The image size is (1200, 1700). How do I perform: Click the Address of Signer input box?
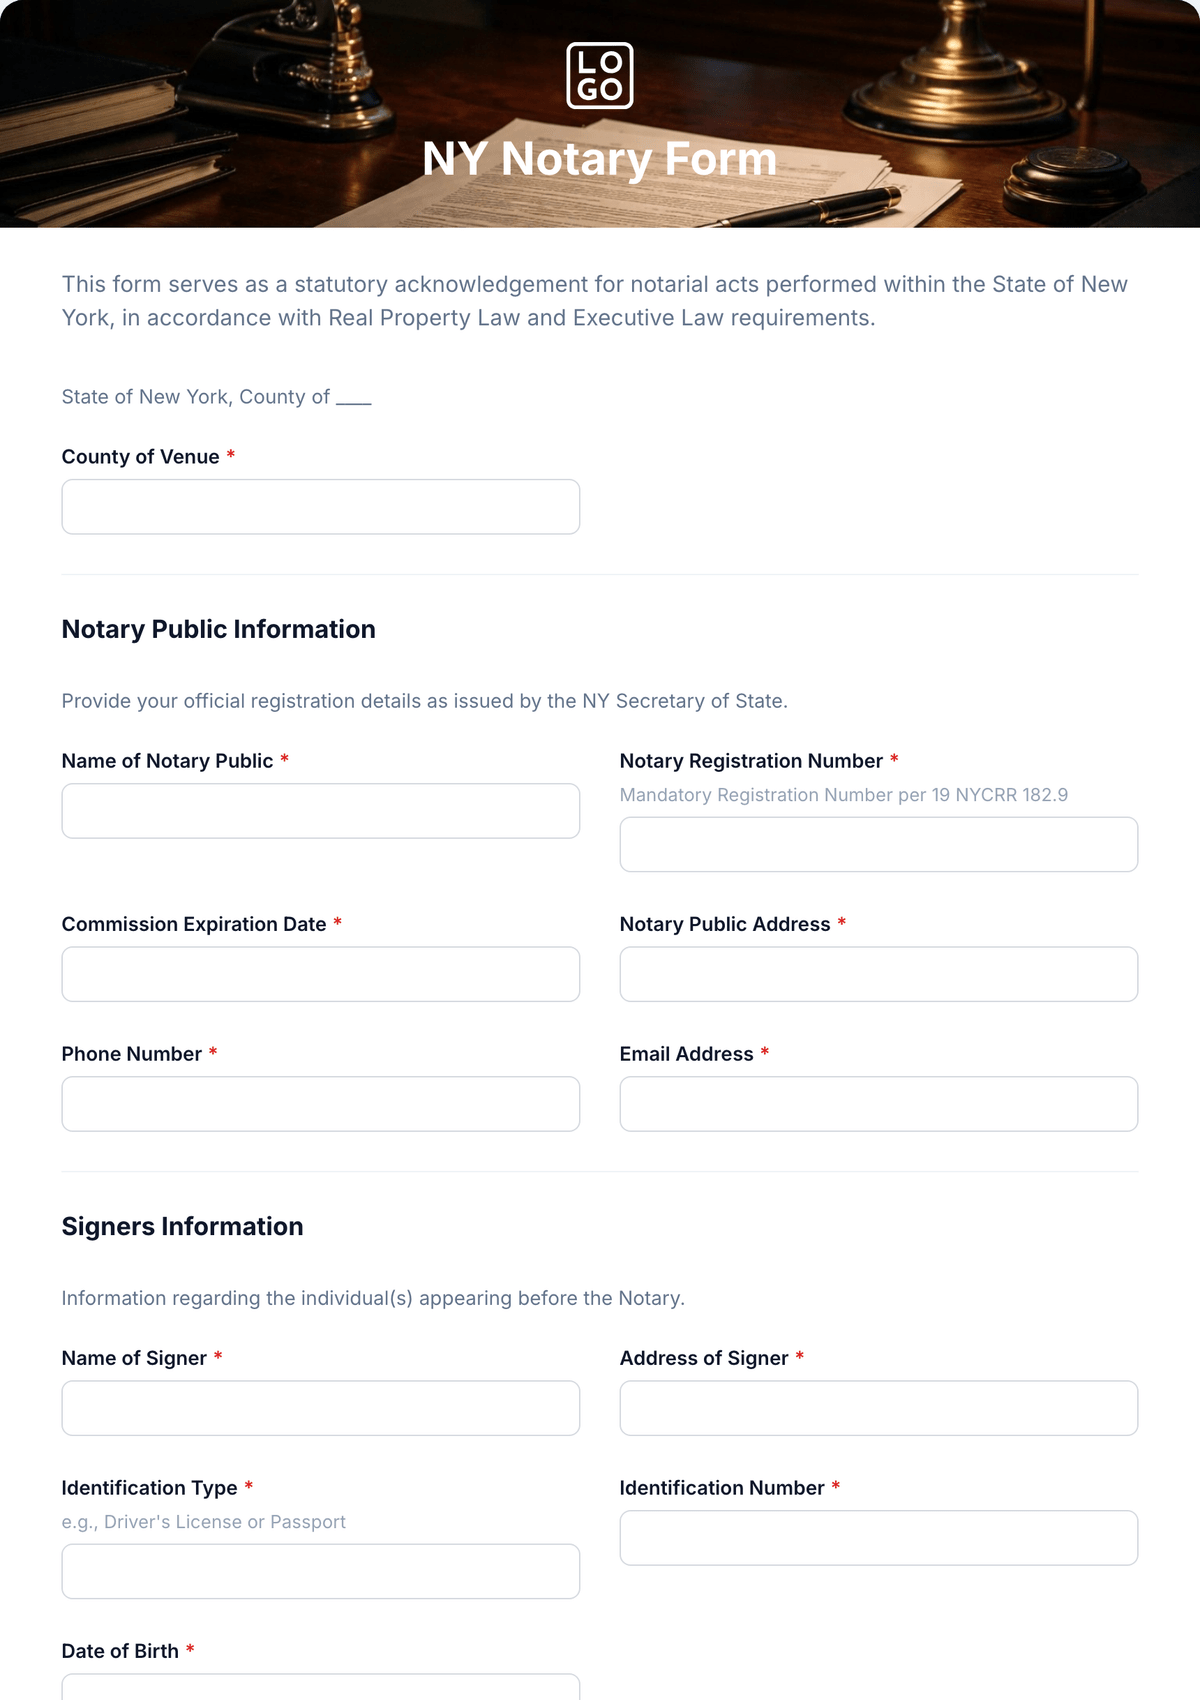pos(879,1408)
